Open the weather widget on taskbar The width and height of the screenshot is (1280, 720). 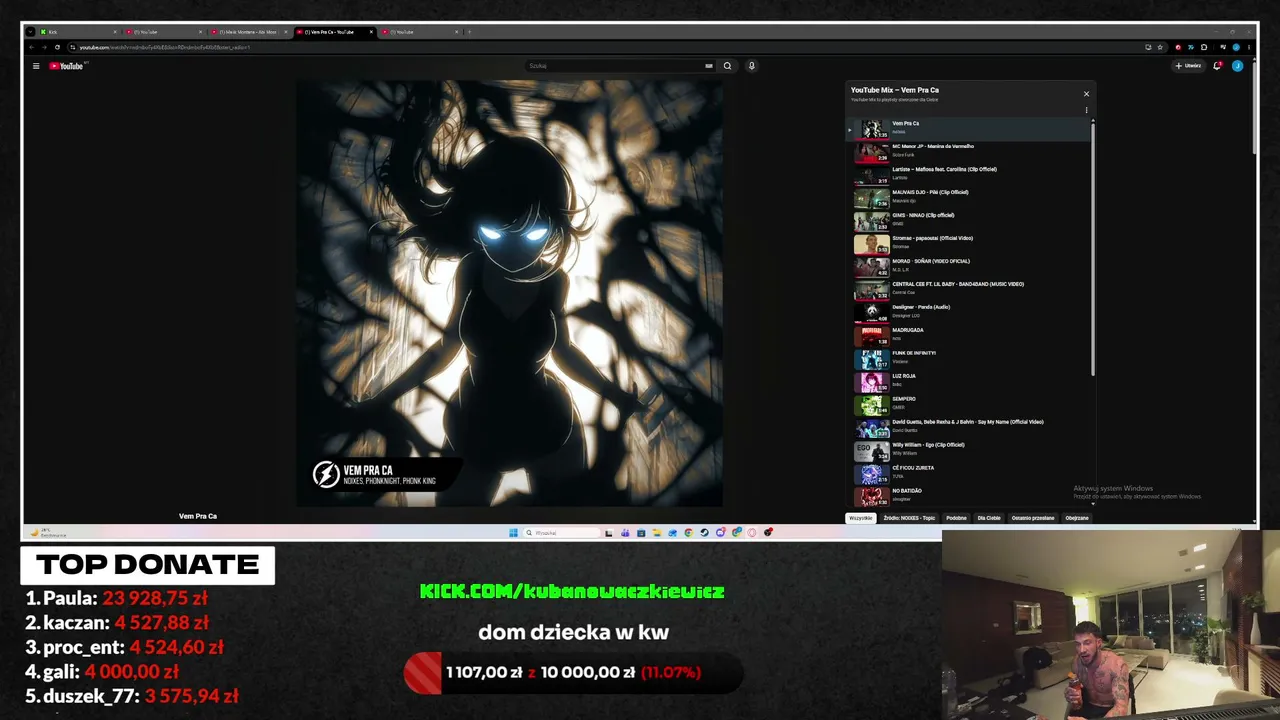pyautogui.click(x=48, y=533)
